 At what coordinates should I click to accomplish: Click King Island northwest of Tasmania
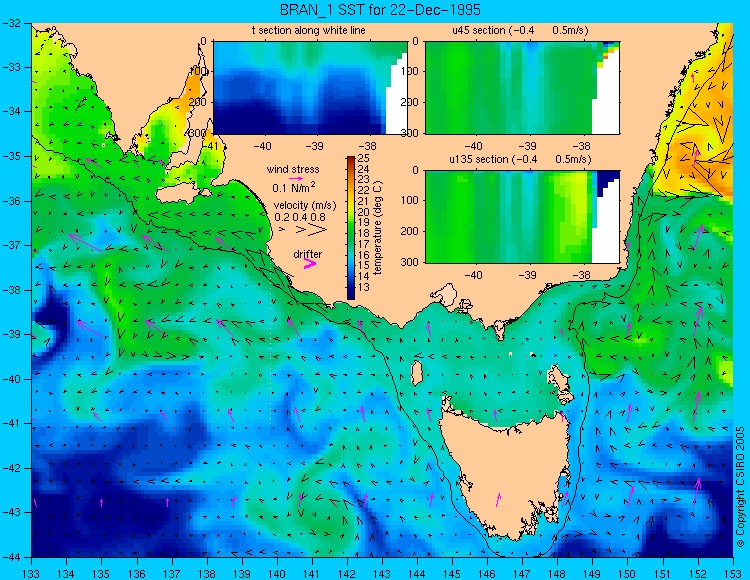(417, 373)
